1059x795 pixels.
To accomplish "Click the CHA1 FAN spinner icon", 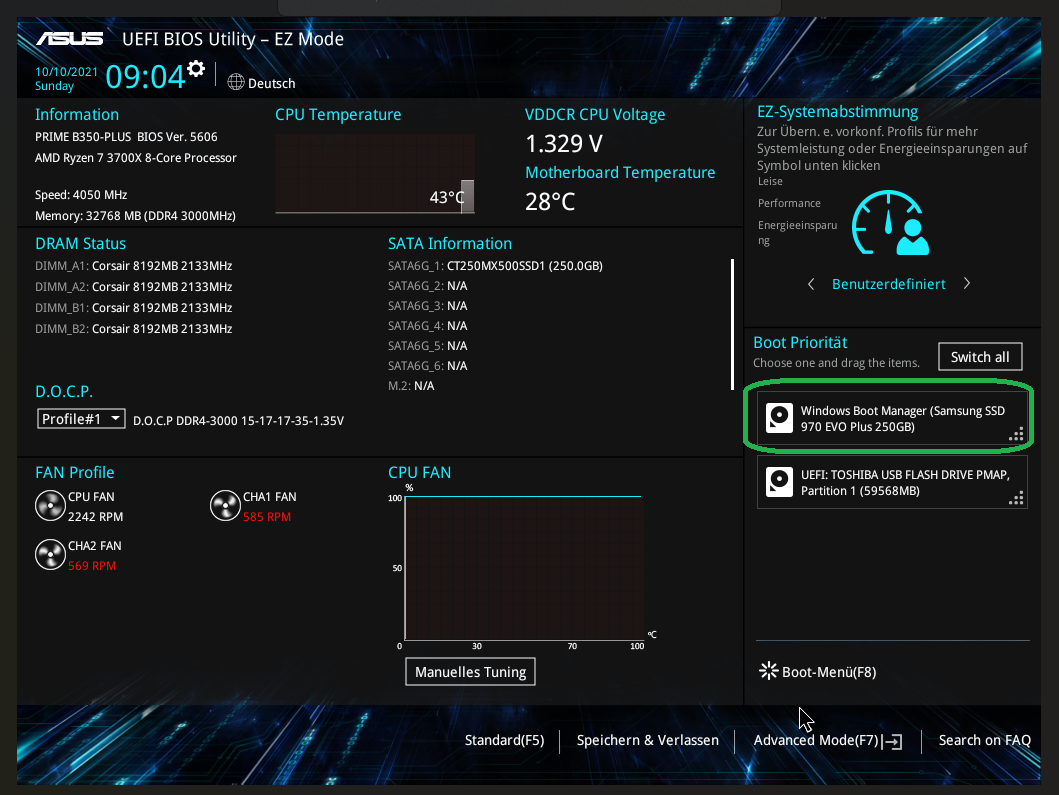I will pyautogui.click(x=225, y=506).
